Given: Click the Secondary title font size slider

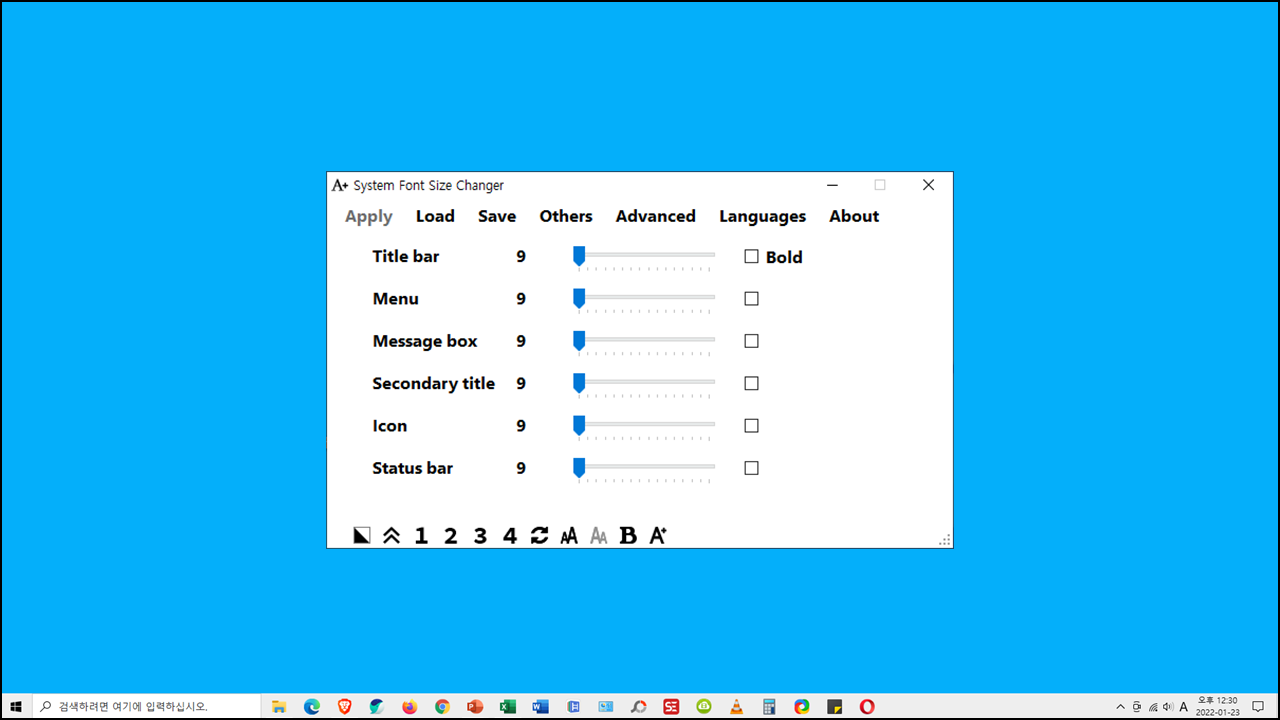Looking at the screenshot, I should click(644, 384).
